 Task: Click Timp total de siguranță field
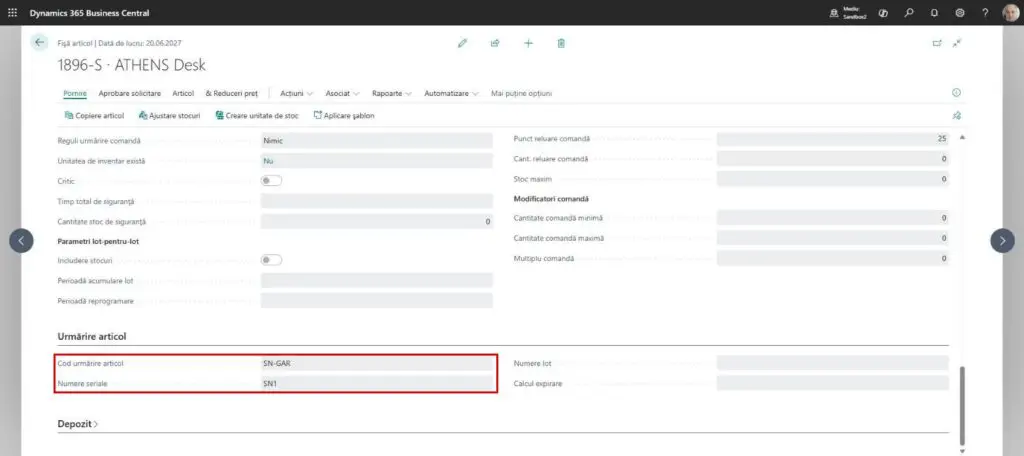[x=377, y=202]
